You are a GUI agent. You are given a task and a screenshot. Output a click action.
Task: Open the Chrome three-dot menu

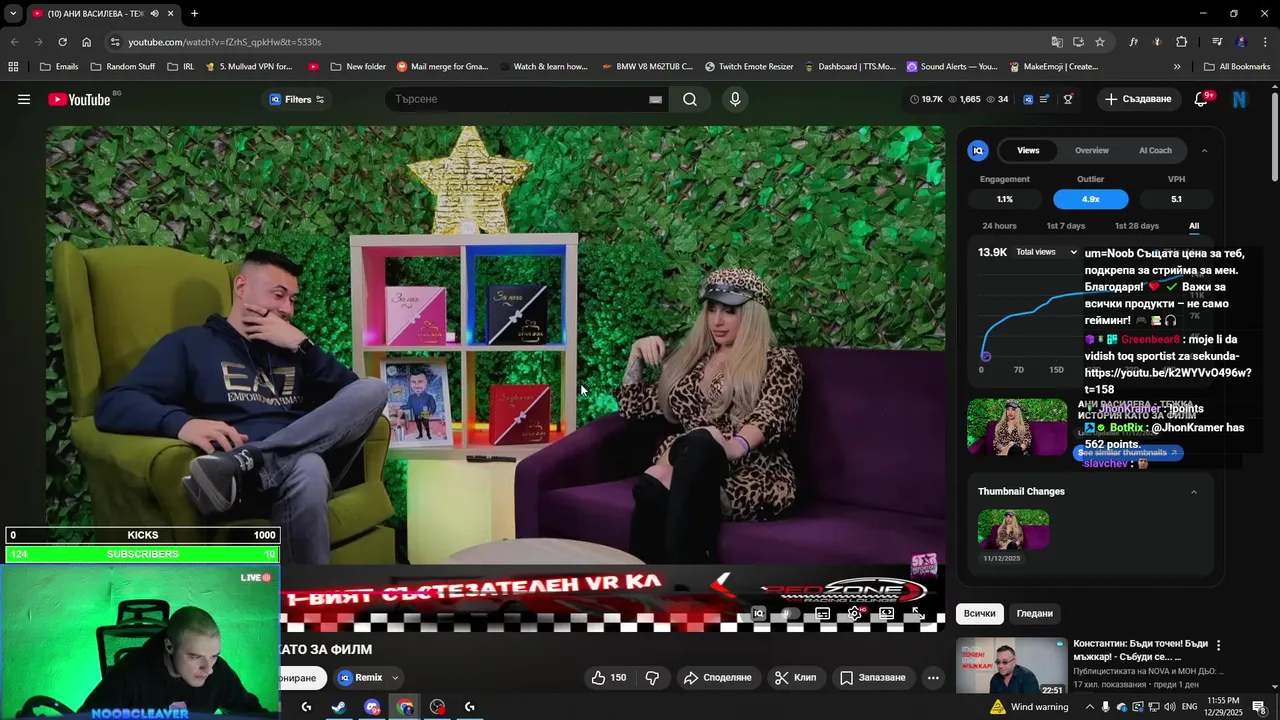(x=1265, y=42)
